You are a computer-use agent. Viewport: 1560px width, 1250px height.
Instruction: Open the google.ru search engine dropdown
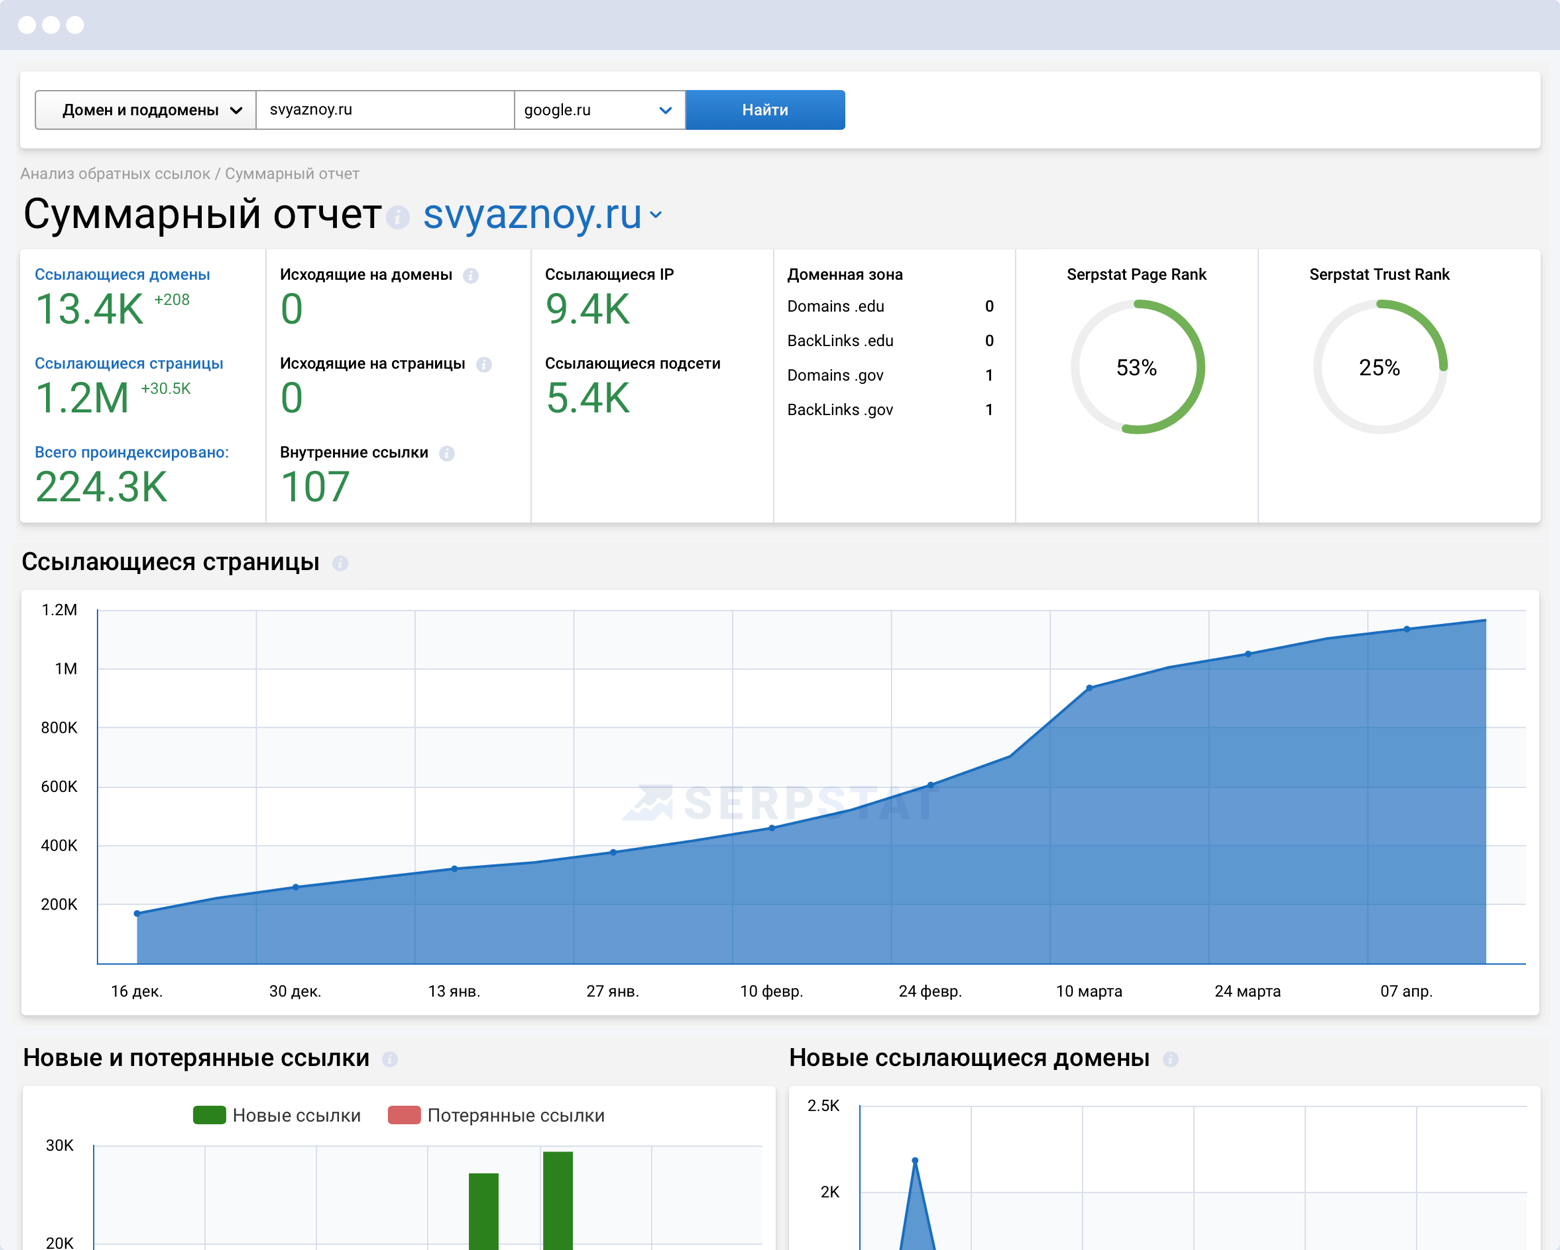point(599,110)
